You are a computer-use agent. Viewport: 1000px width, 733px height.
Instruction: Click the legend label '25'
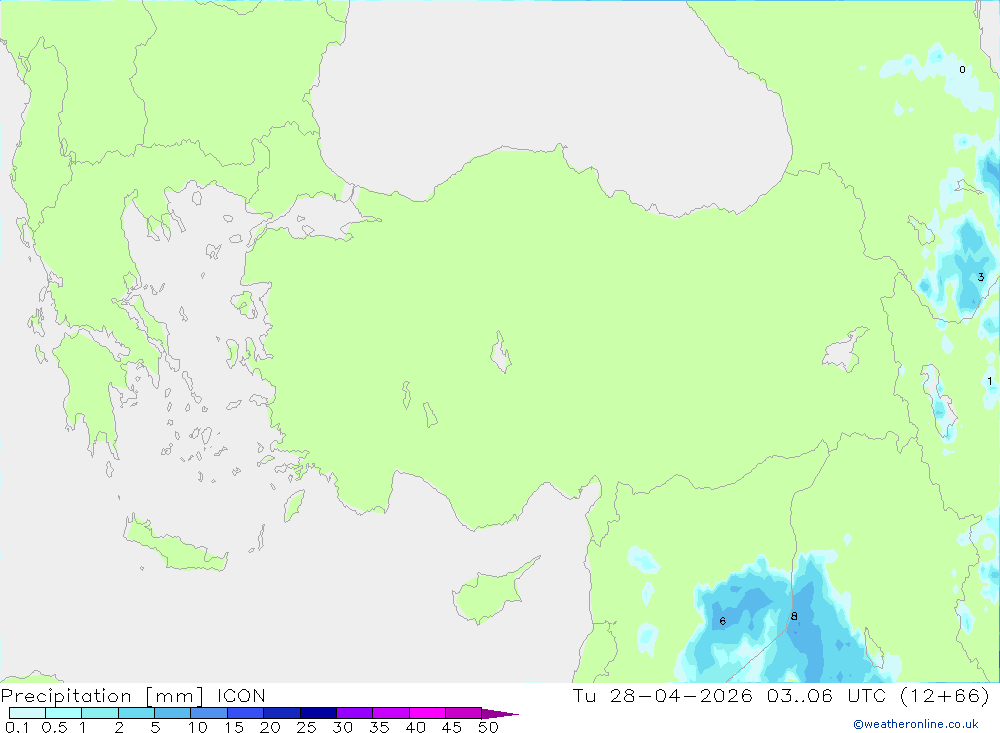[306, 727]
